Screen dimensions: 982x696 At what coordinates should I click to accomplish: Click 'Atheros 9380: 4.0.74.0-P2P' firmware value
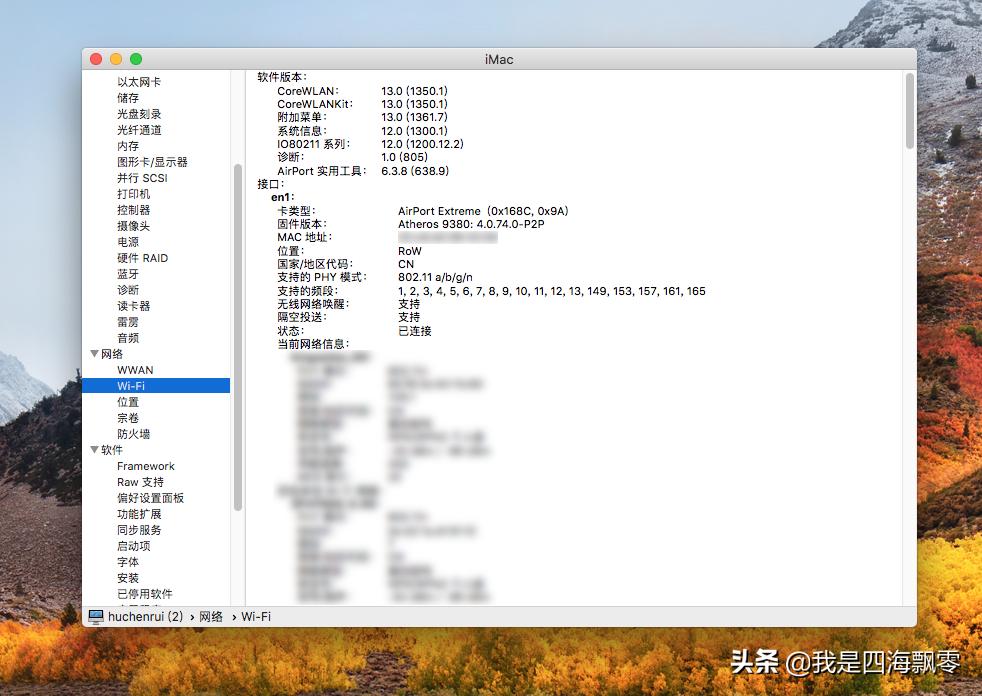[x=471, y=224]
